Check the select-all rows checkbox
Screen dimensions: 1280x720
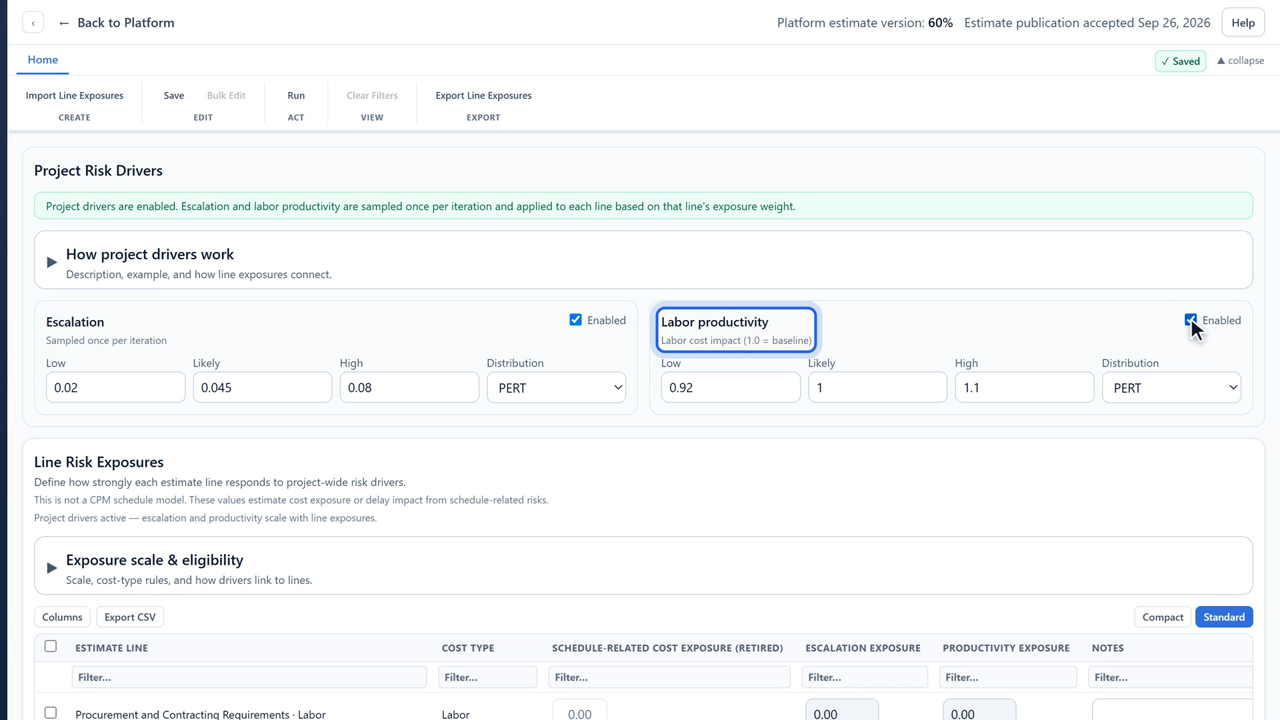[x=51, y=646]
